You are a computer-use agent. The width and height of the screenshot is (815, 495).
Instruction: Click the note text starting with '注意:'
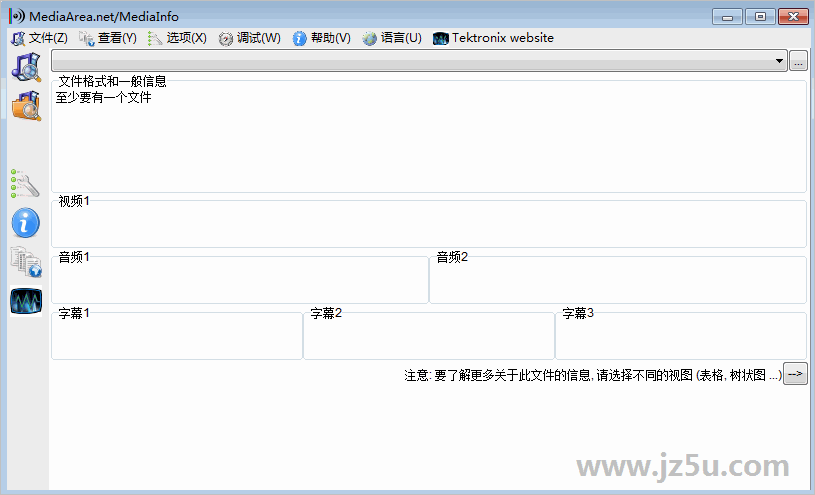(593, 375)
